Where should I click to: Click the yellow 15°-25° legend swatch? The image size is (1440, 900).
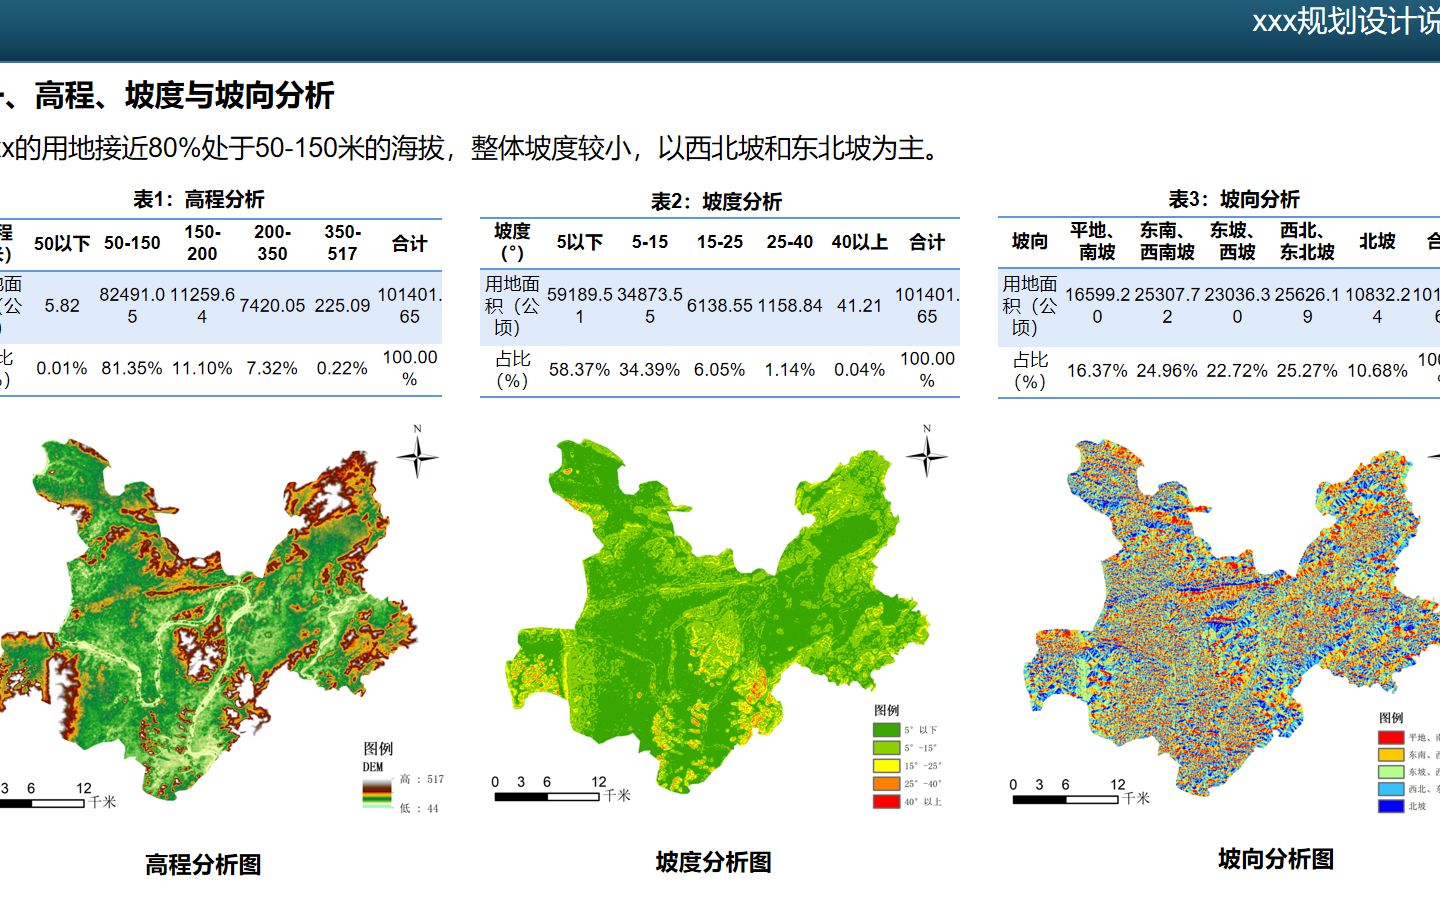[x=886, y=766]
